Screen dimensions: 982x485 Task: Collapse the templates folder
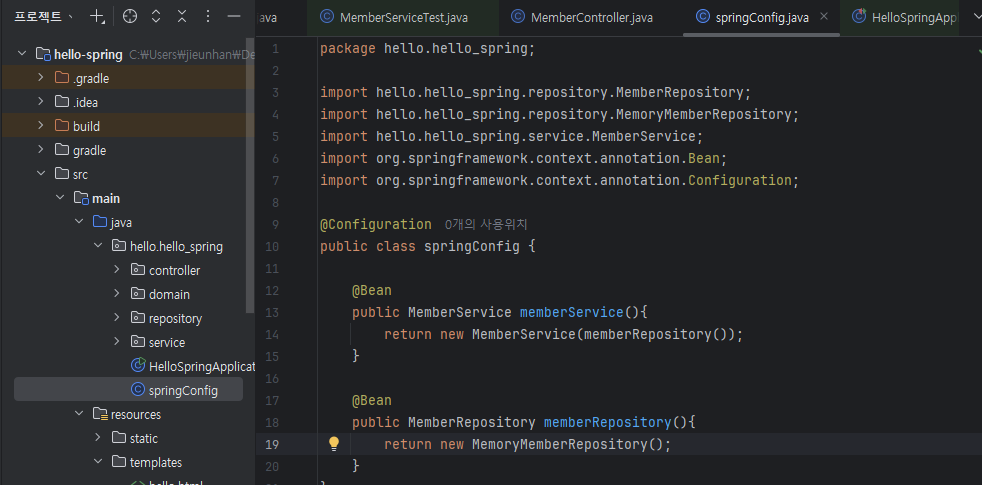click(x=98, y=462)
